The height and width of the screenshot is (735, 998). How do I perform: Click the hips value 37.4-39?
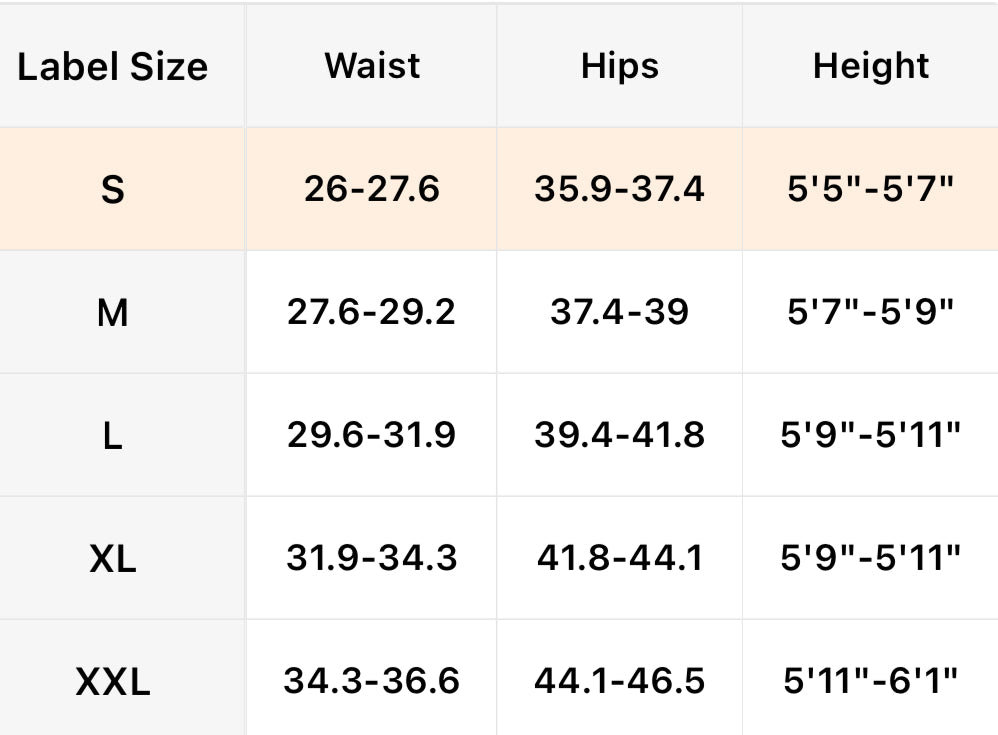point(620,312)
